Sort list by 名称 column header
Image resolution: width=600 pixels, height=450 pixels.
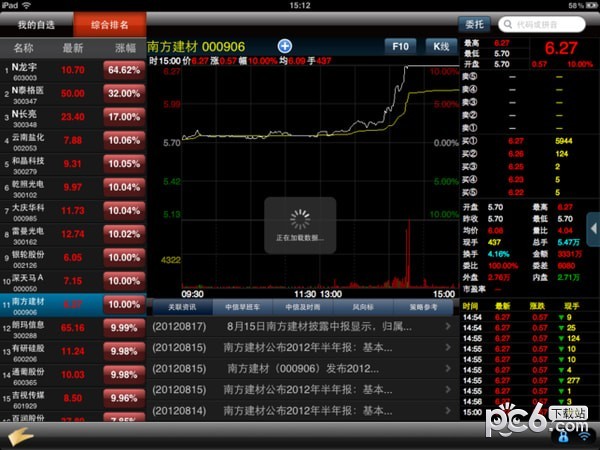pyautogui.click(x=23, y=48)
